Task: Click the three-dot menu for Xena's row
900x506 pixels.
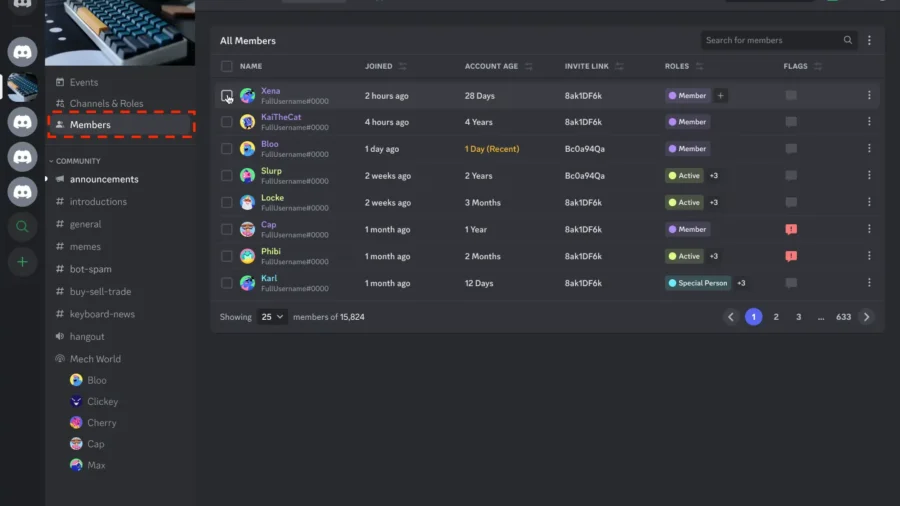Action: [869, 96]
